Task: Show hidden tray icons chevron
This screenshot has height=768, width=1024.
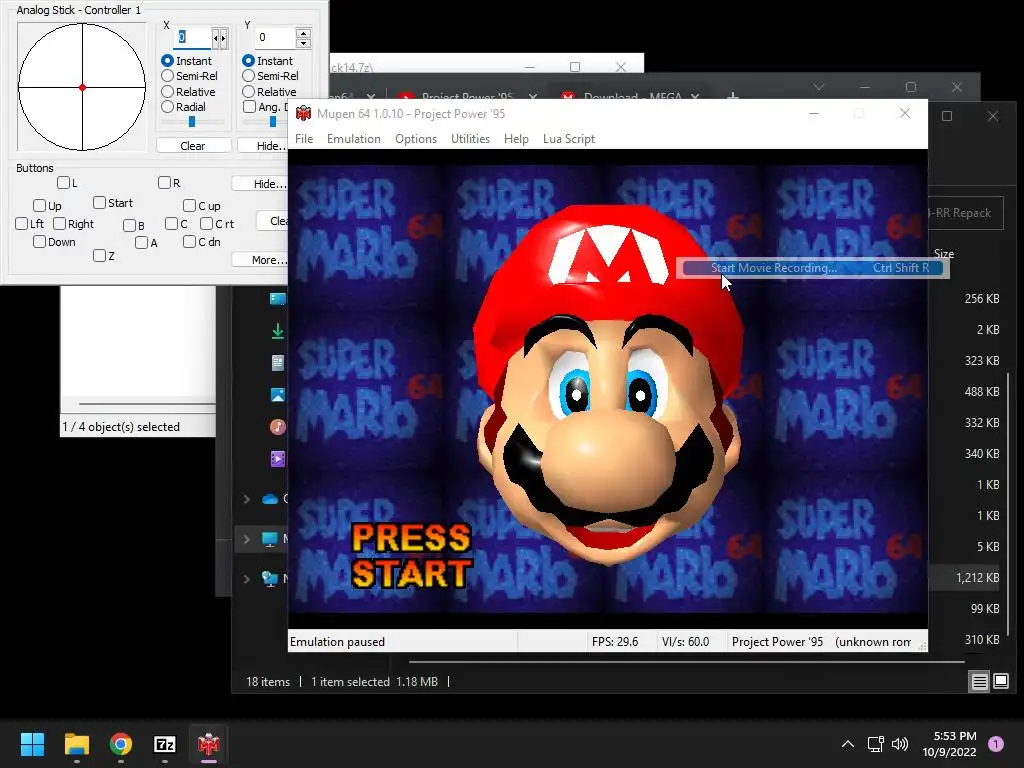Action: [848, 744]
